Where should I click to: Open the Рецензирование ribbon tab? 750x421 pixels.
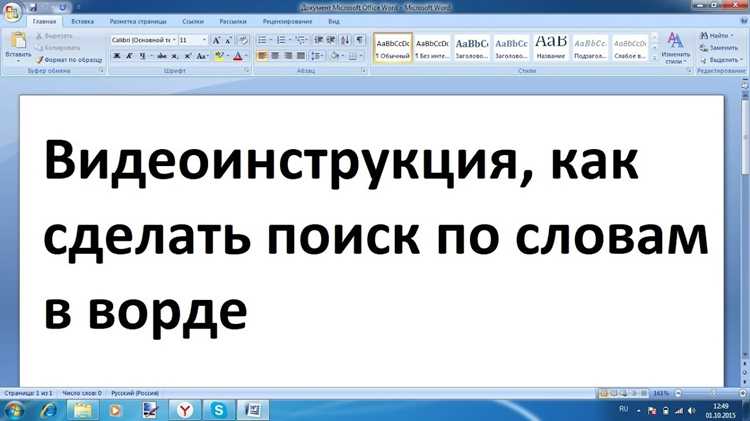click(287, 22)
